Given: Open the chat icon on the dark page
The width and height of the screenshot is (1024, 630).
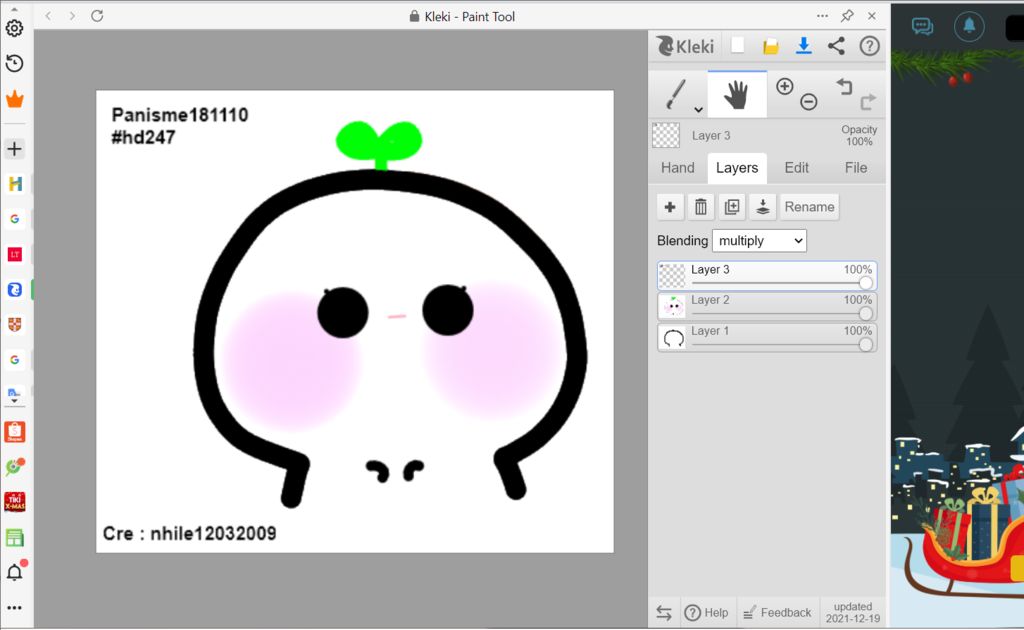Looking at the screenshot, I should (922, 27).
